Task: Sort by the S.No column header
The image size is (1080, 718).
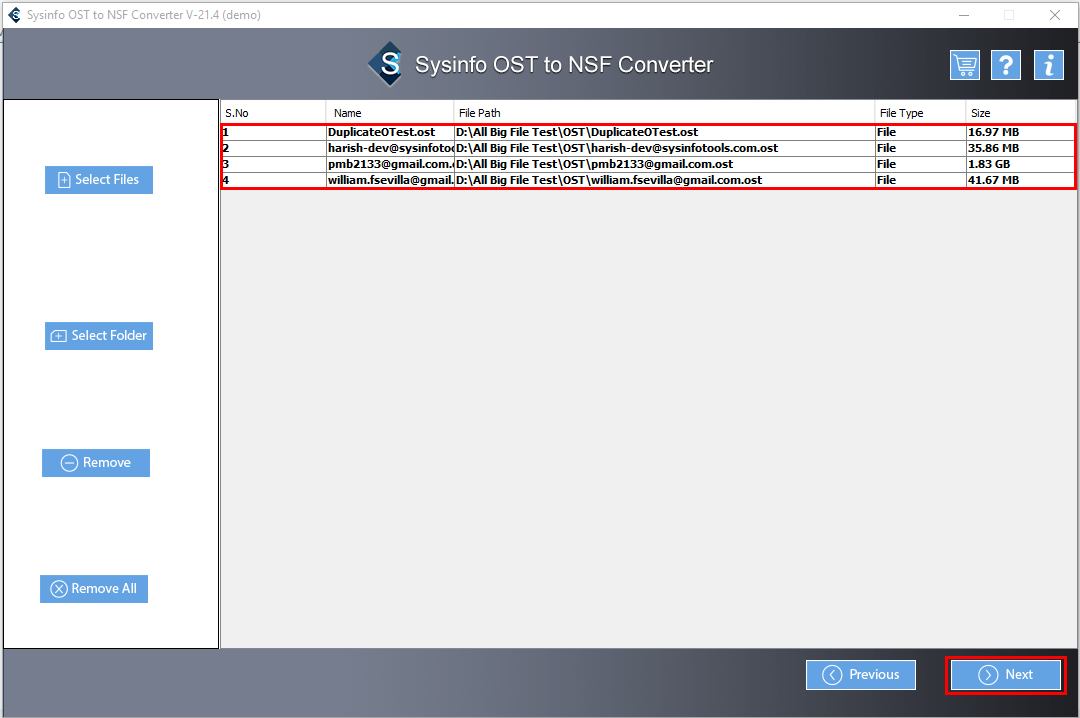Action: tap(273, 113)
